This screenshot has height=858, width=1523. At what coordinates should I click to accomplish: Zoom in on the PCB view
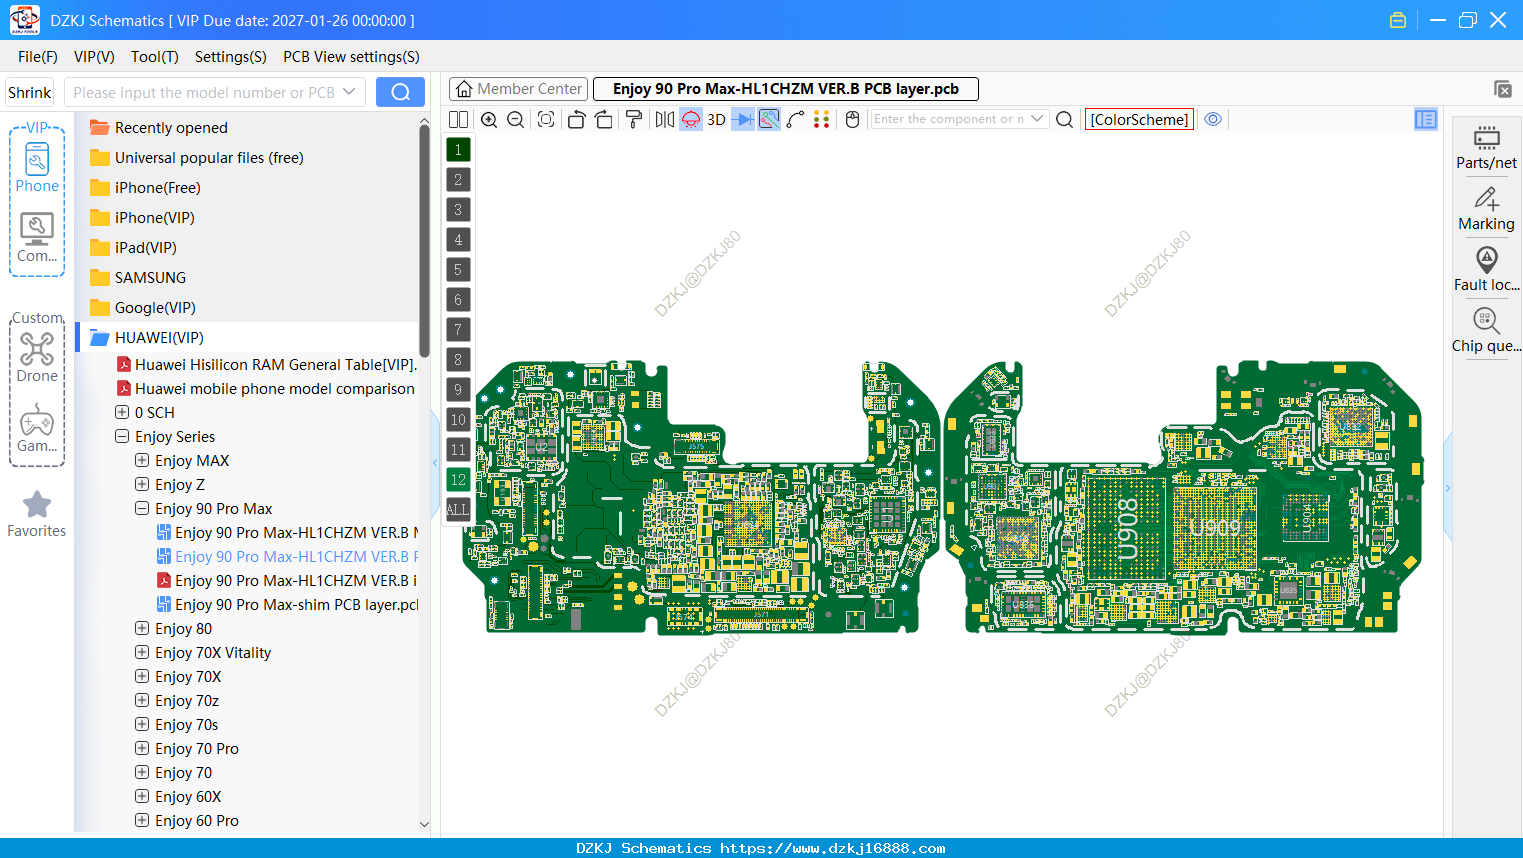pyautogui.click(x=489, y=119)
